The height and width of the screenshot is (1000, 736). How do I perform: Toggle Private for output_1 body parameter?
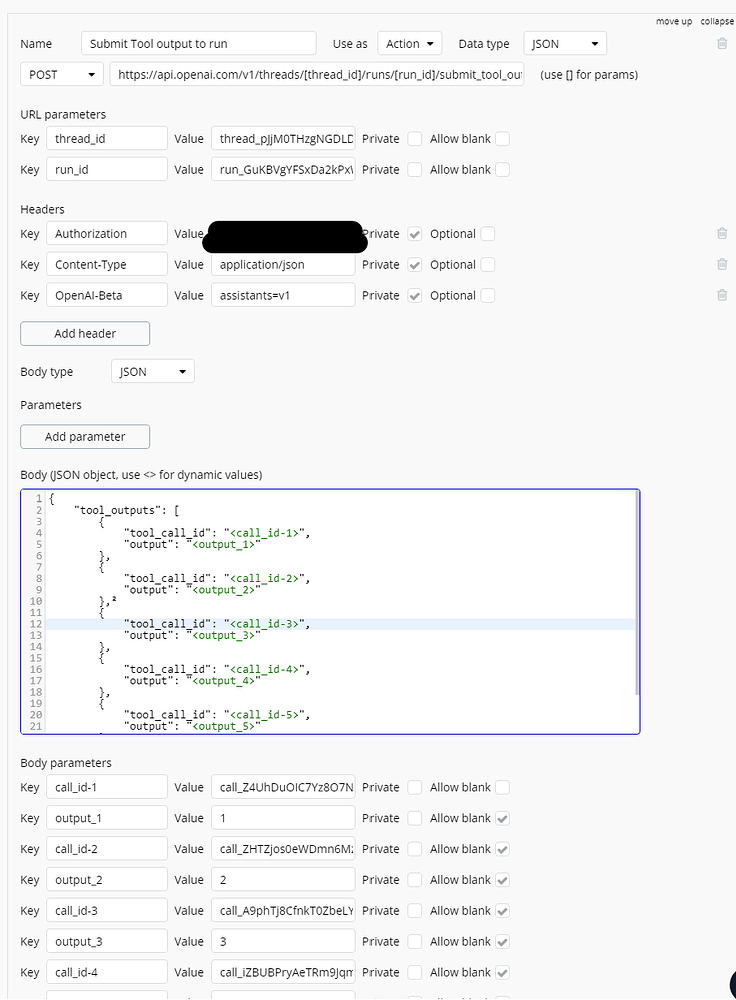click(x=415, y=818)
